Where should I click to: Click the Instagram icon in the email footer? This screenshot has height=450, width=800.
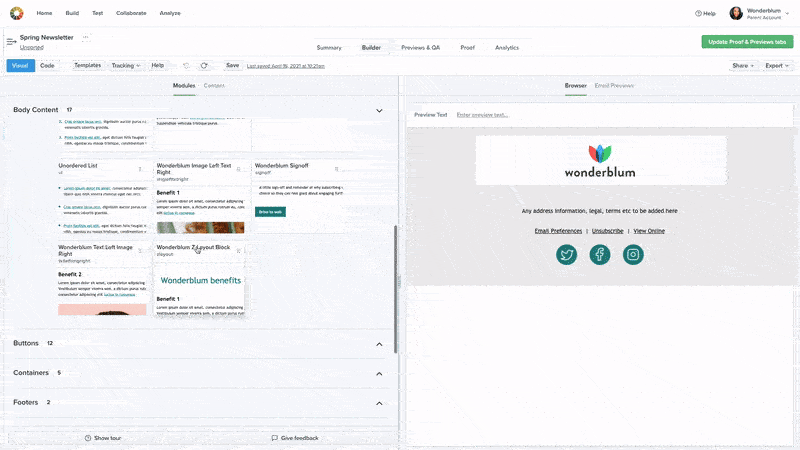tap(633, 254)
